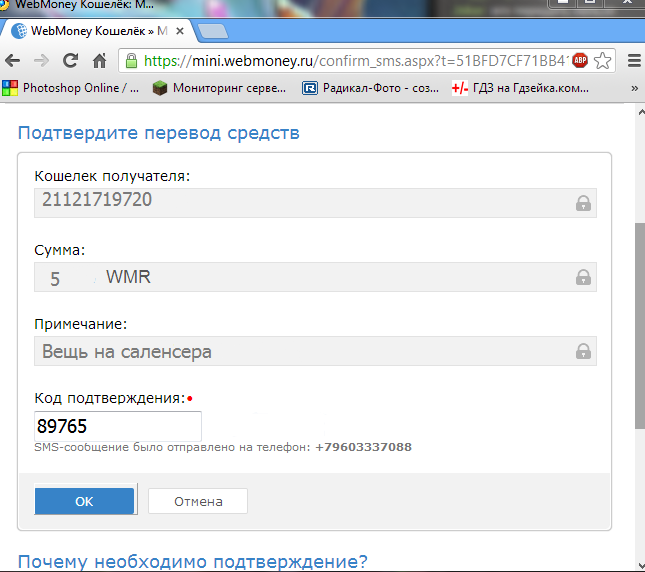Screen dimensions: 645x572
Task: Confirm the transfer with the OK button
Action: pos(84,501)
